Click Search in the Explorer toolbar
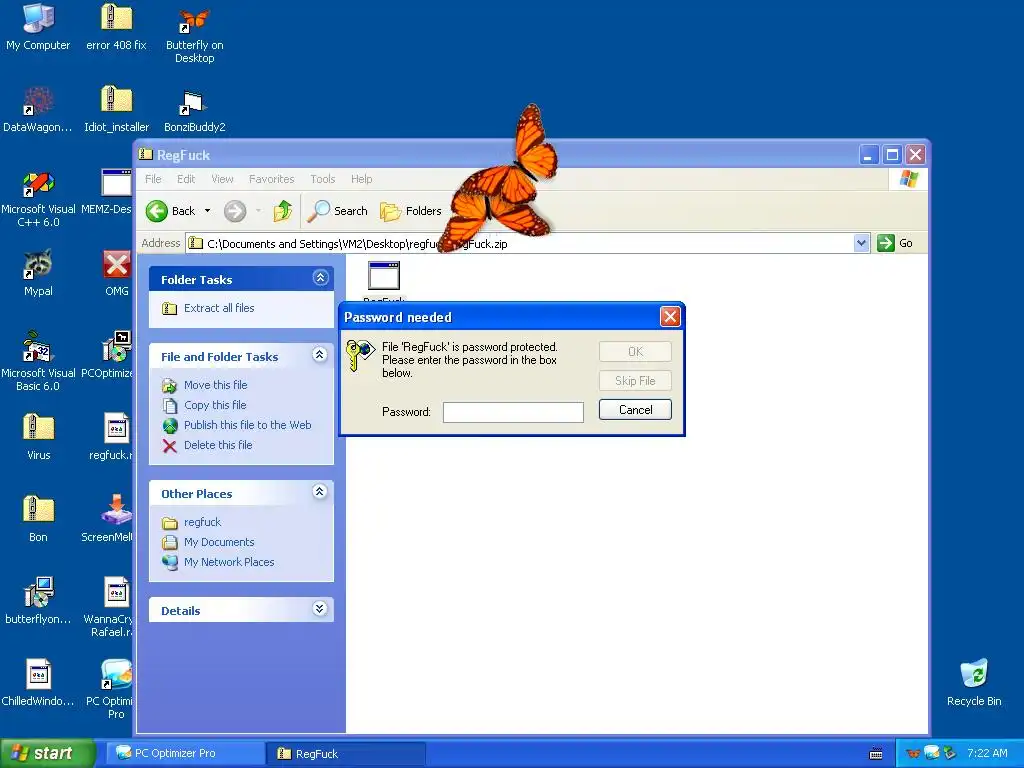 (338, 211)
